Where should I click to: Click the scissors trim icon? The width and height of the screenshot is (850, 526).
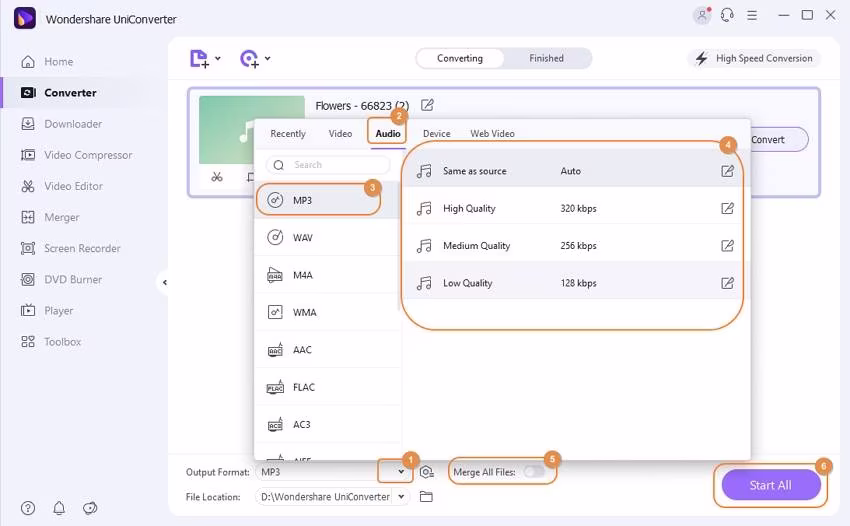coord(217,177)
